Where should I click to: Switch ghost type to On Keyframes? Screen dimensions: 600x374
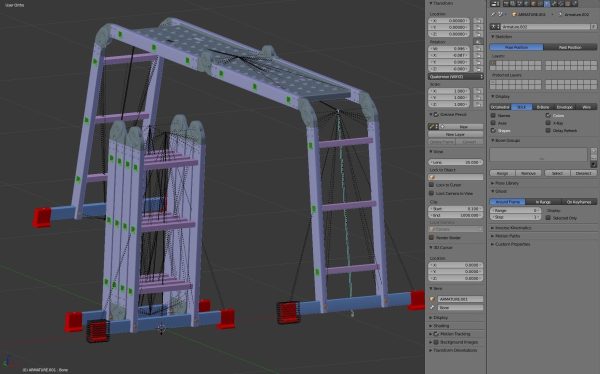579,202
